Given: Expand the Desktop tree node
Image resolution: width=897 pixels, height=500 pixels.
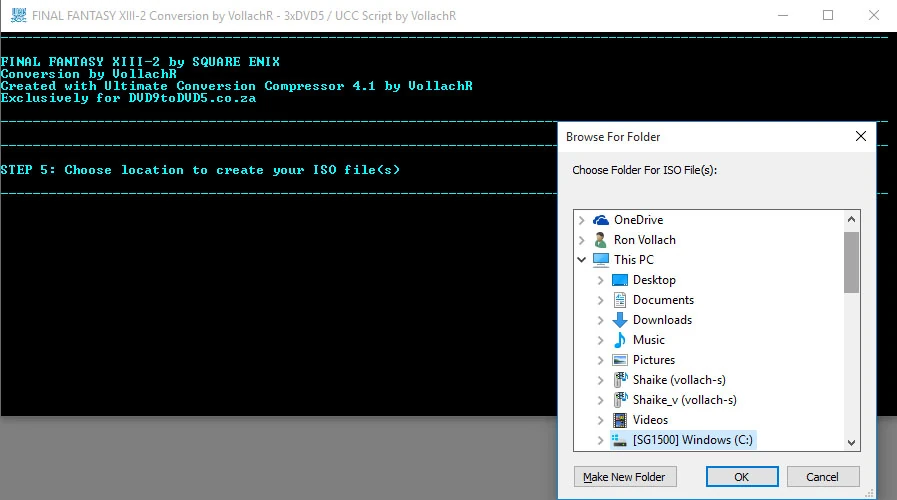Looking at the screenshot, I should [600, 280].
